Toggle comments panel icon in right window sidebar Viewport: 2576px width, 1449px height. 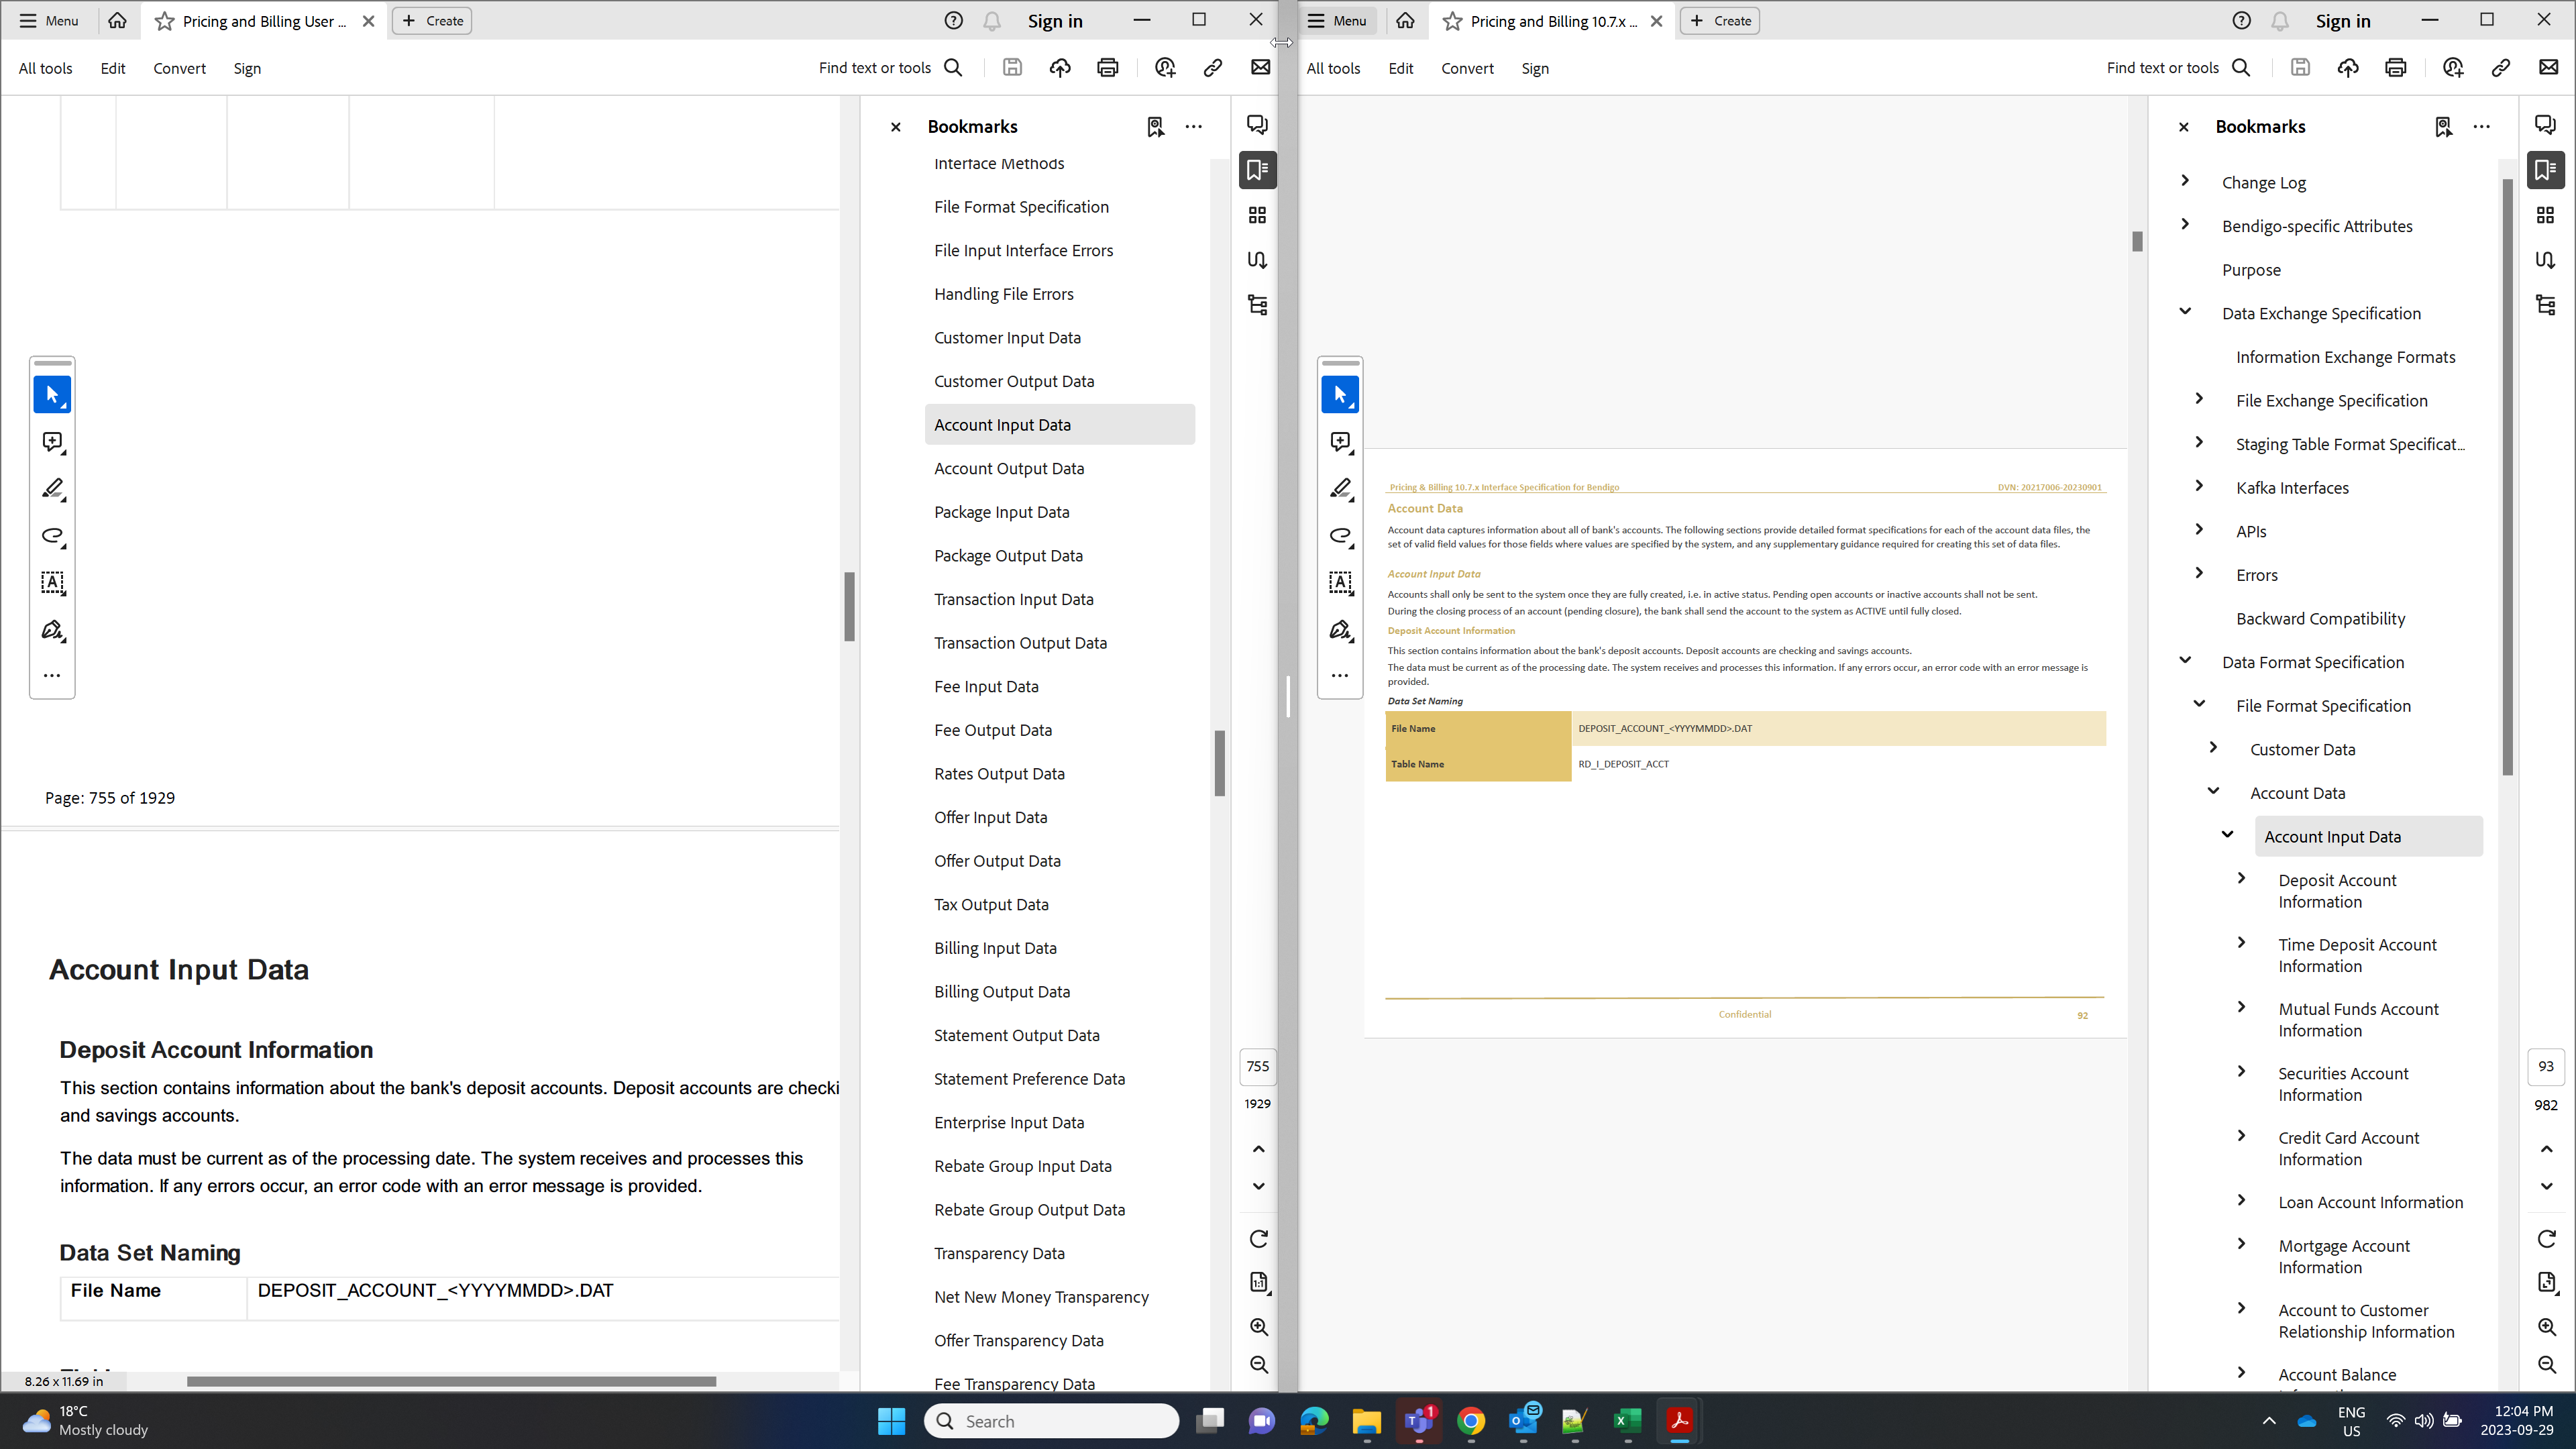point(2545,125)
